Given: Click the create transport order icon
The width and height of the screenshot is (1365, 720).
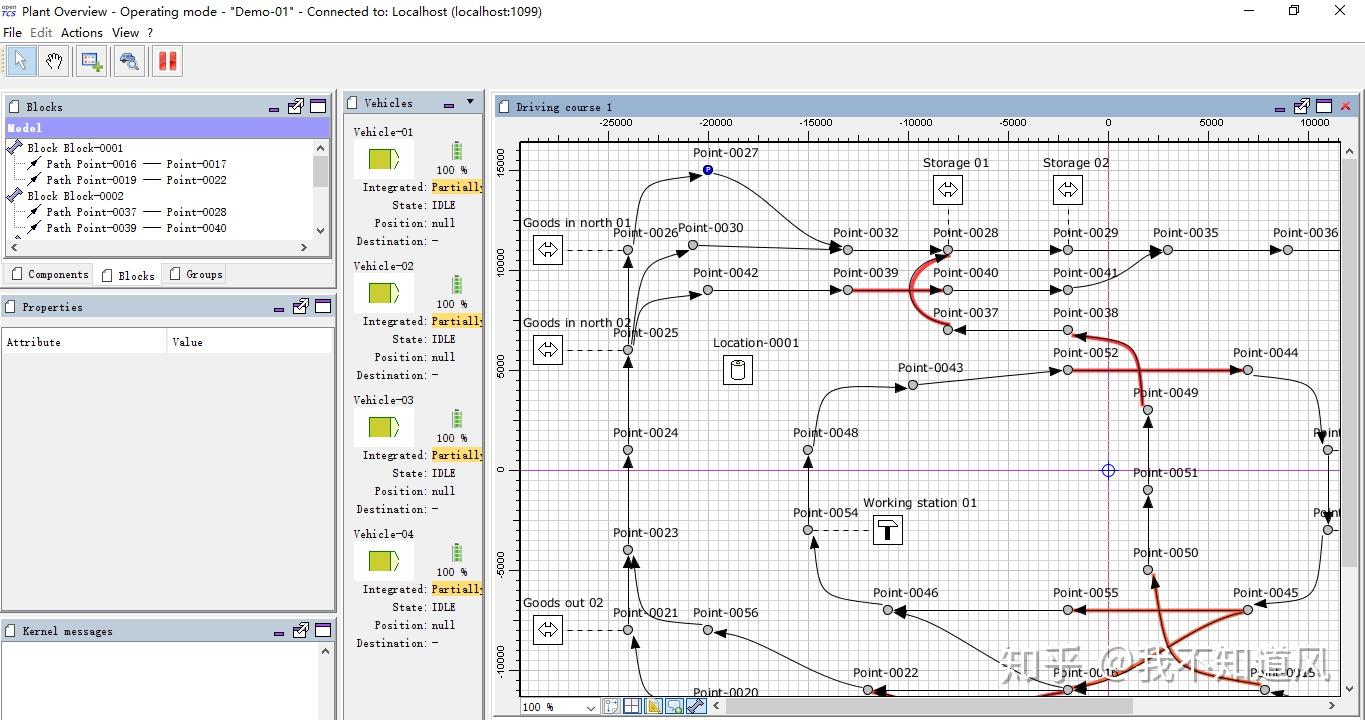Looking at the screenshot, I should tap(92, 61).
